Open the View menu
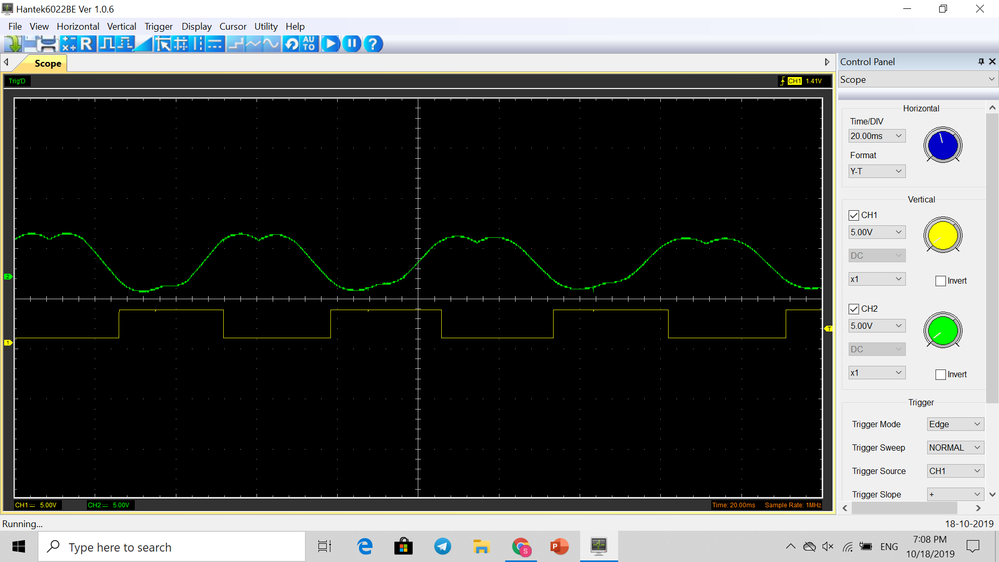 tap(39, 27)
